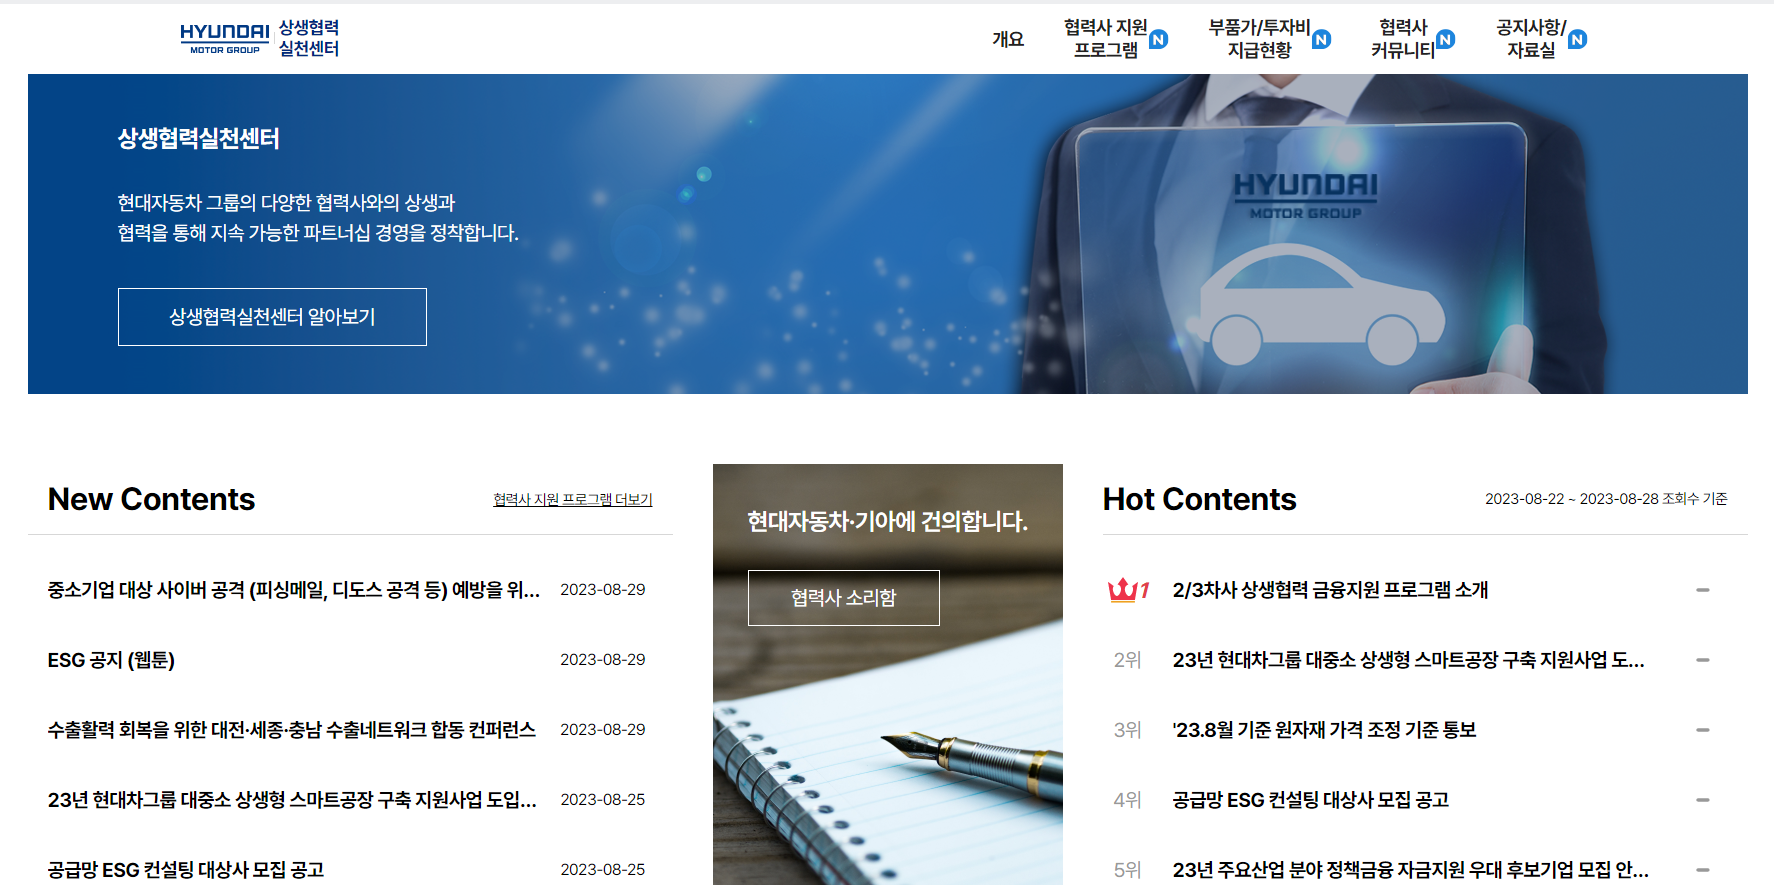
Task: Click dash indicator on 원자재 가격 조정 row
Action: [1703, 730]
